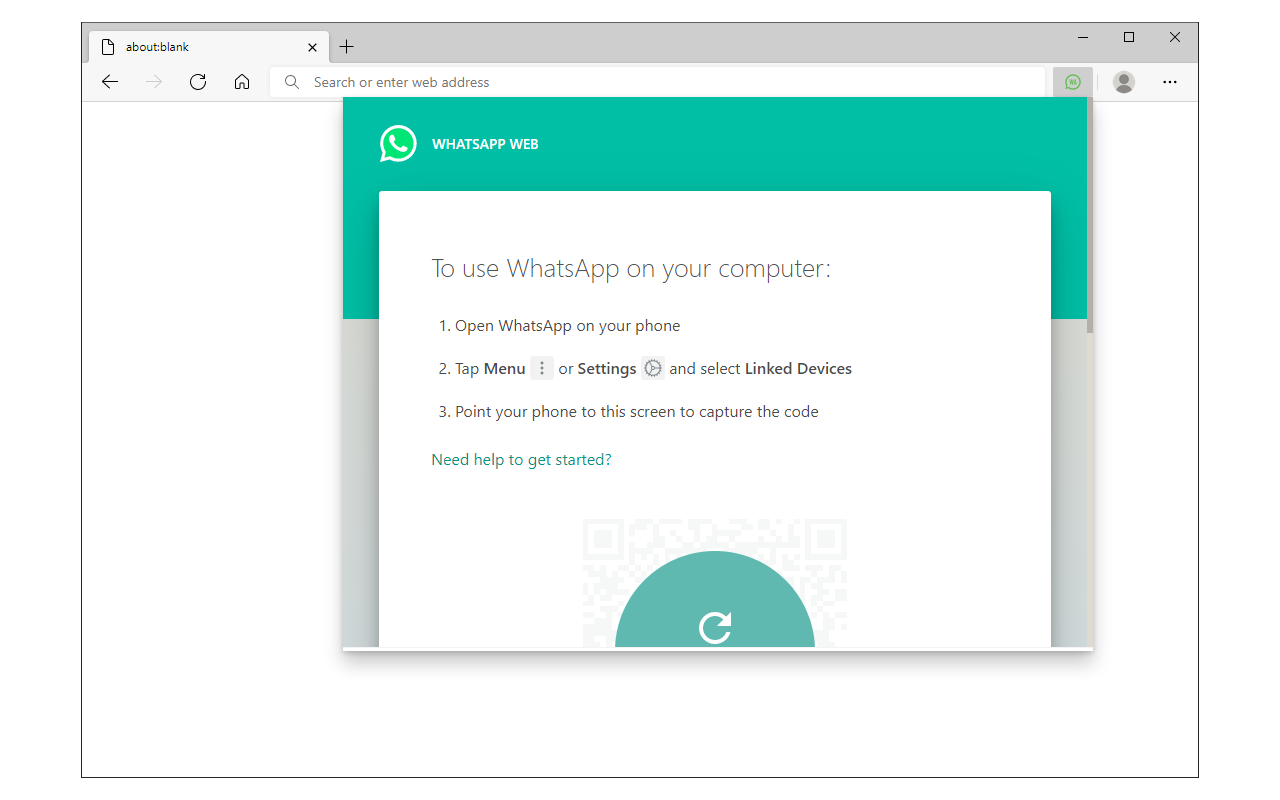Open the browser Settings and more menu
The height and width of the screenshot is (800, 1280).
pos(1170,82)
